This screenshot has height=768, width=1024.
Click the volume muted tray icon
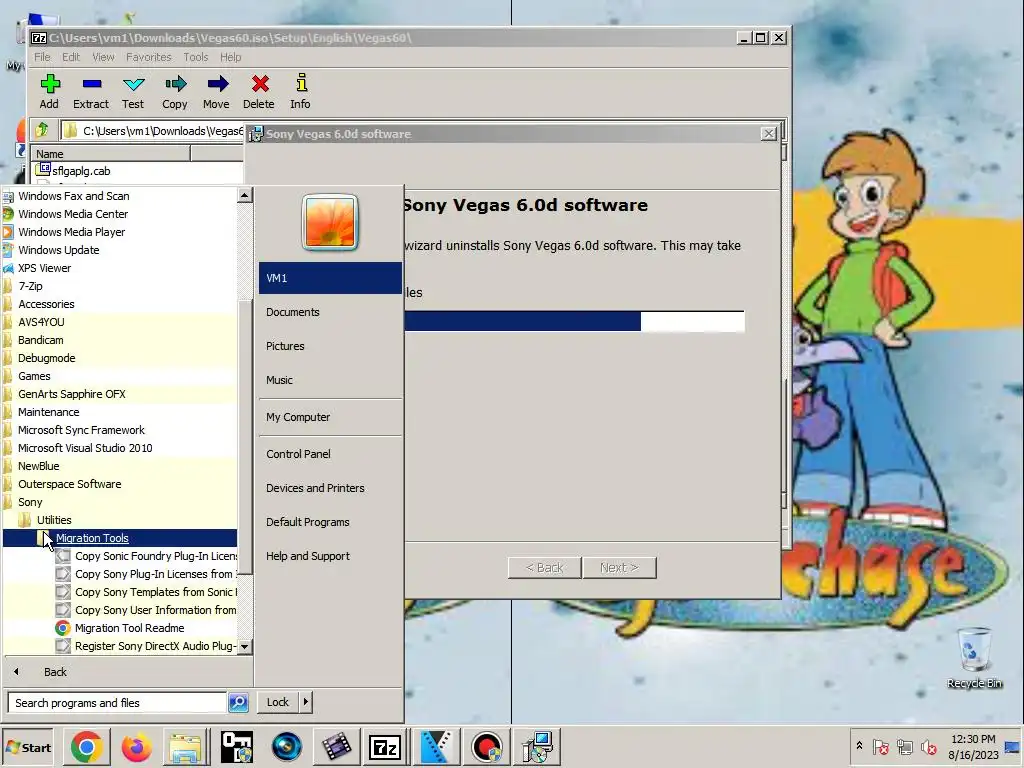[x=929, y=747]
